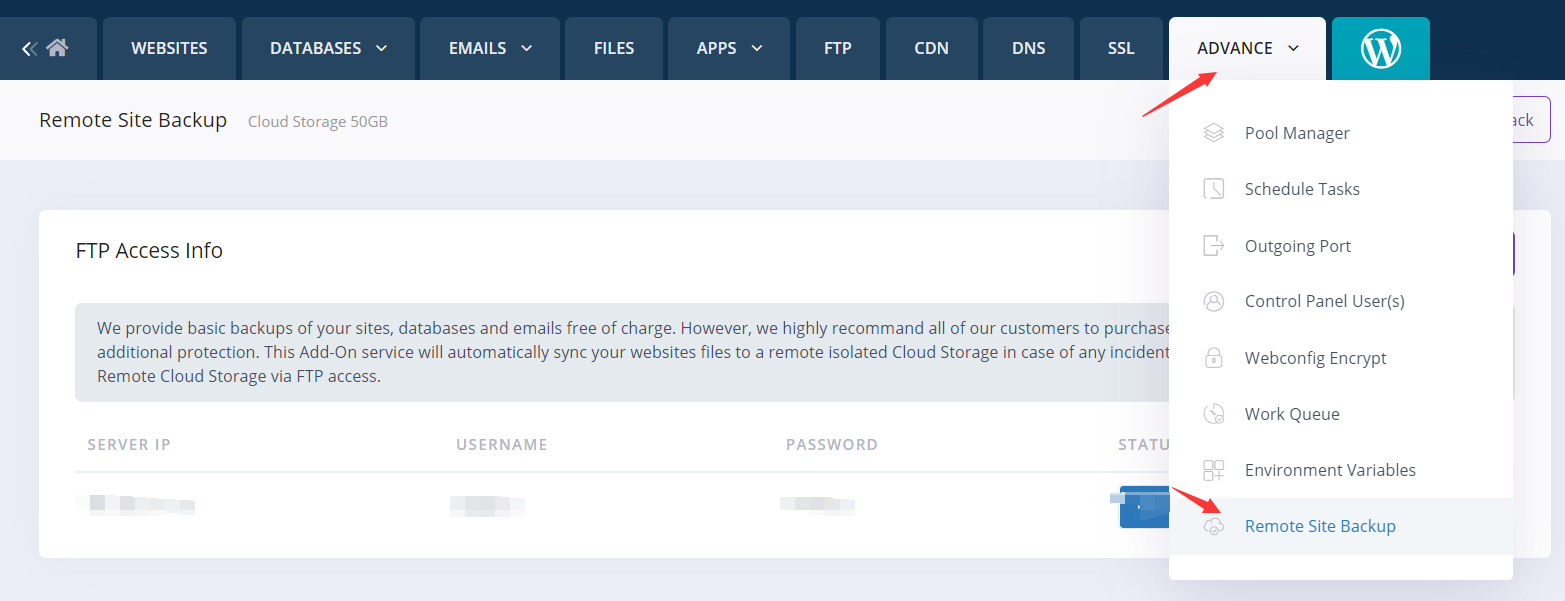This screenshot has height=601, width=1565.
Task: Open the SSL tab
Action: [1121, 48]
